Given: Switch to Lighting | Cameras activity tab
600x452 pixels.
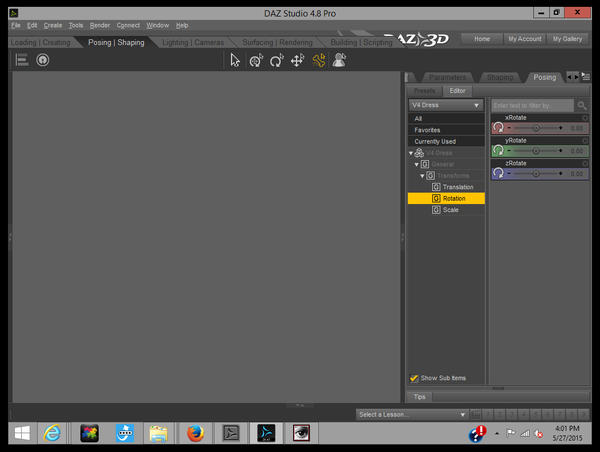Looking at the screenshot, I should [x=193, y=42].
